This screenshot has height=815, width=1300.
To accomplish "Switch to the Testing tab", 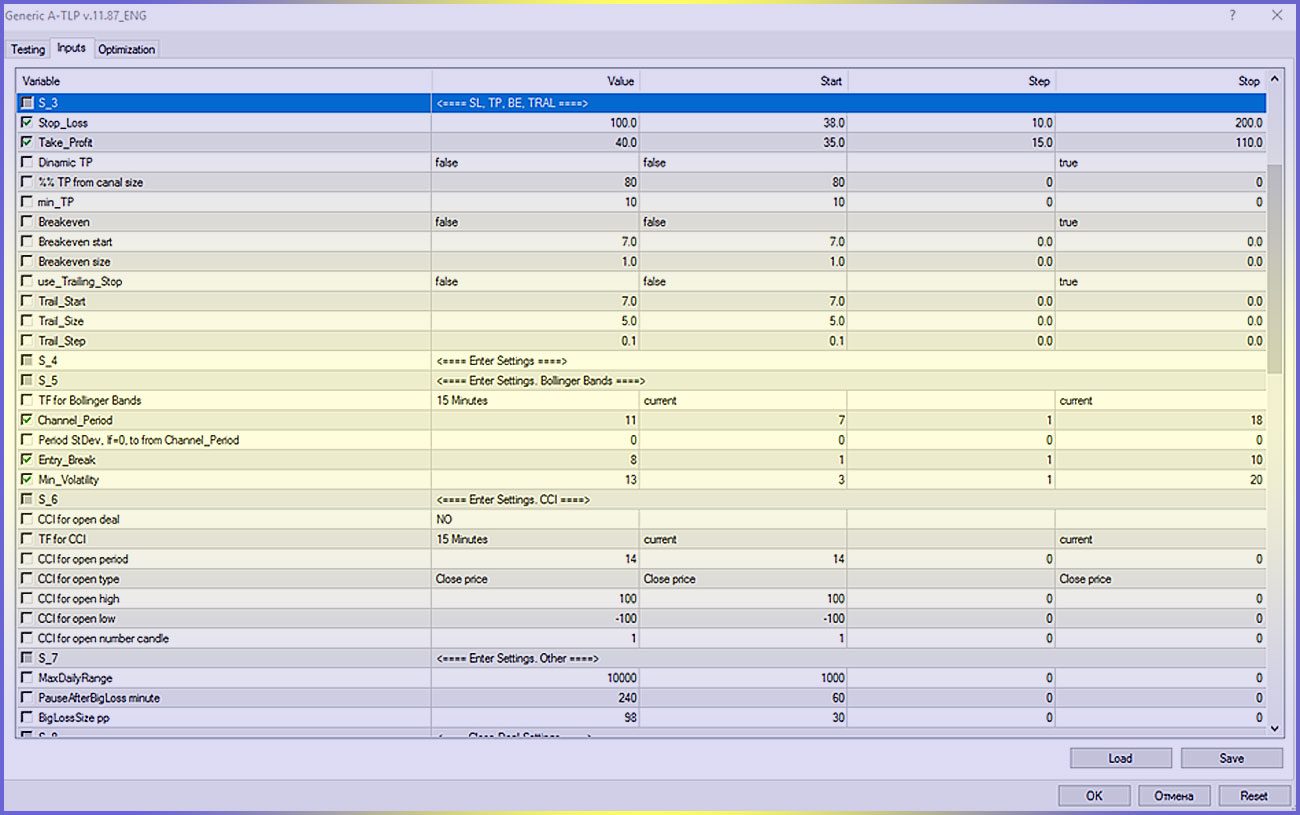I will [28, 49].
